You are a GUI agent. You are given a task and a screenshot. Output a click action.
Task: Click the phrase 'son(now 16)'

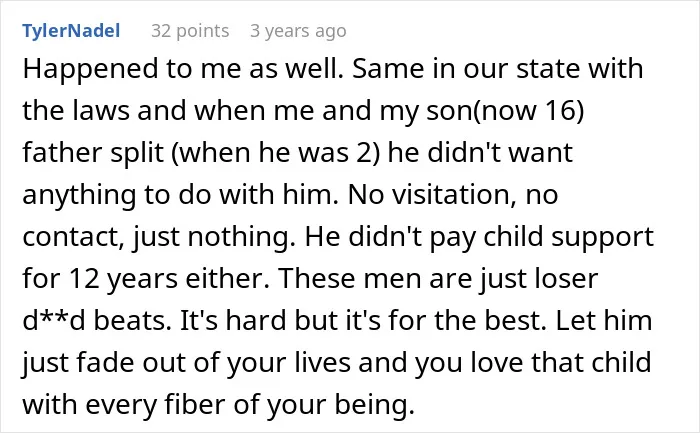point(505,110)
